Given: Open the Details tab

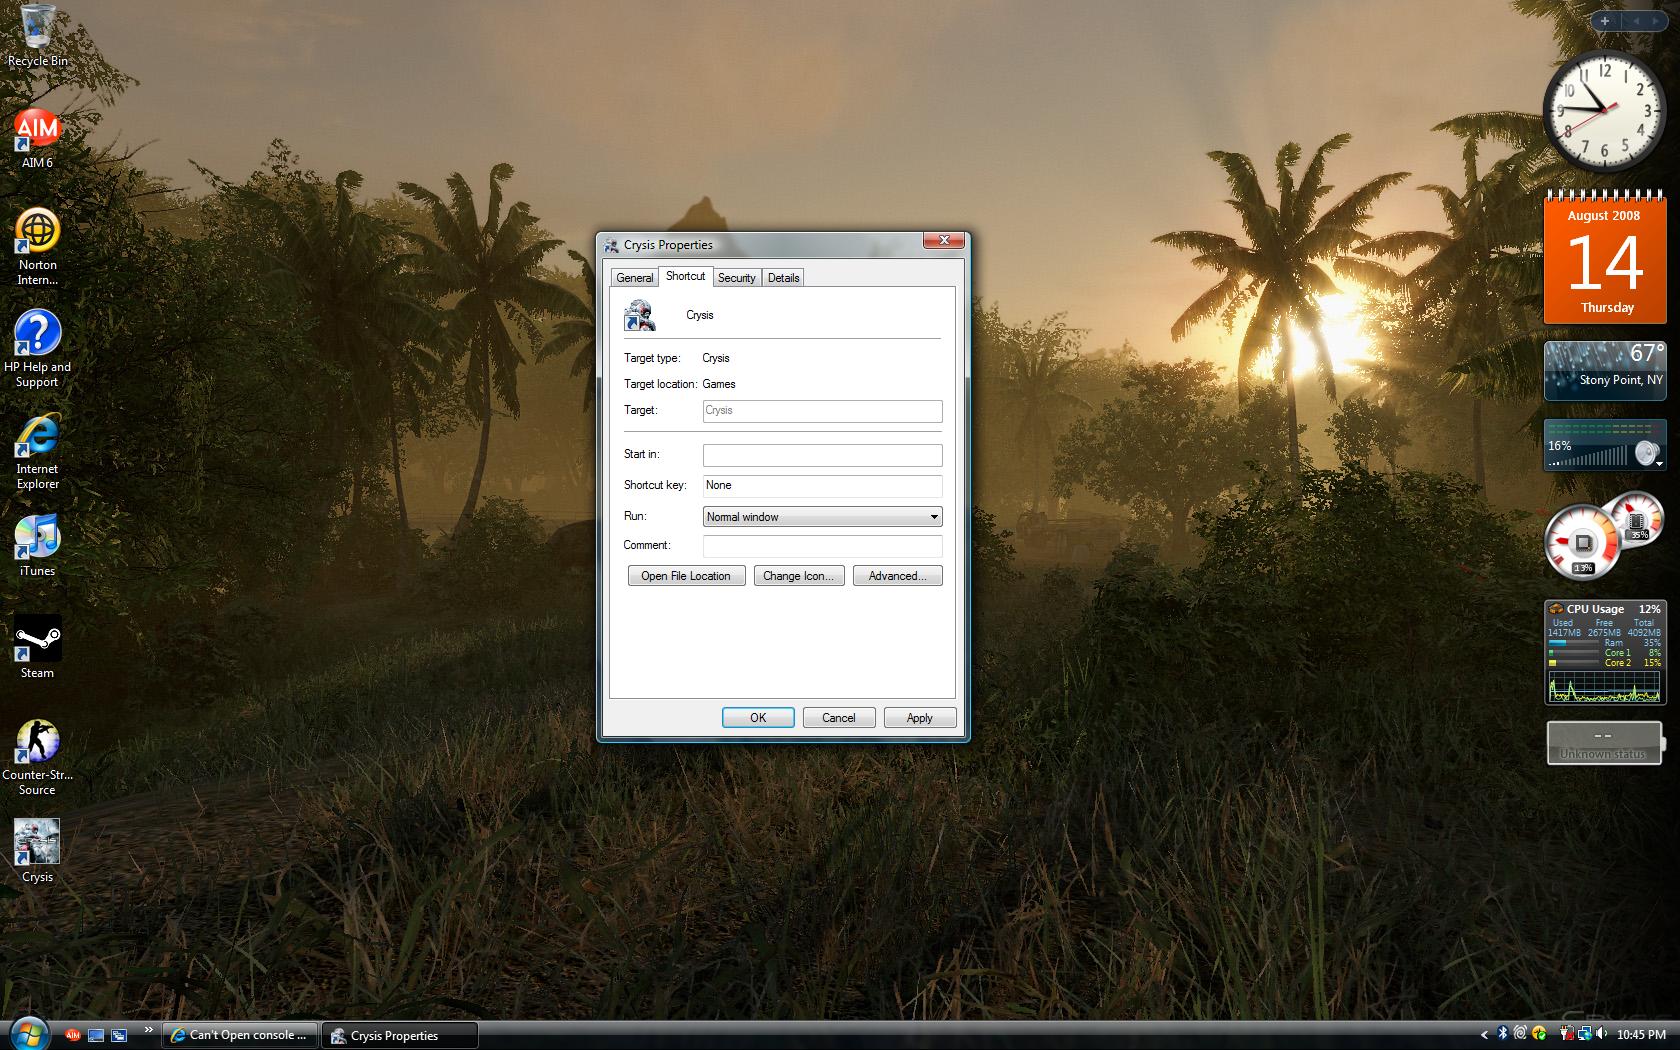Looking at the screenshot, I should pyautogui.click(x=783, y=278).
